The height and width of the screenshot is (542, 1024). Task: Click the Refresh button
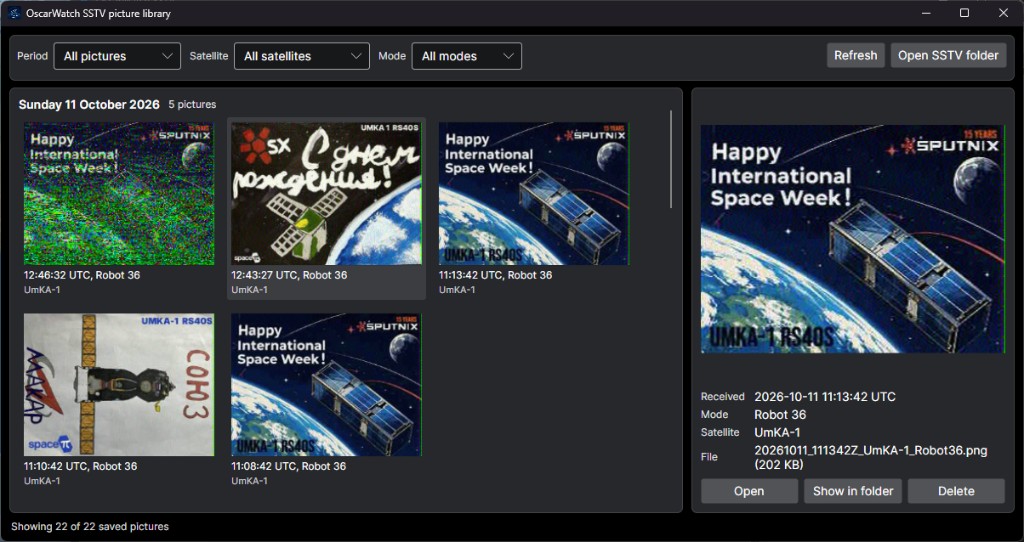tap(856, 56)
